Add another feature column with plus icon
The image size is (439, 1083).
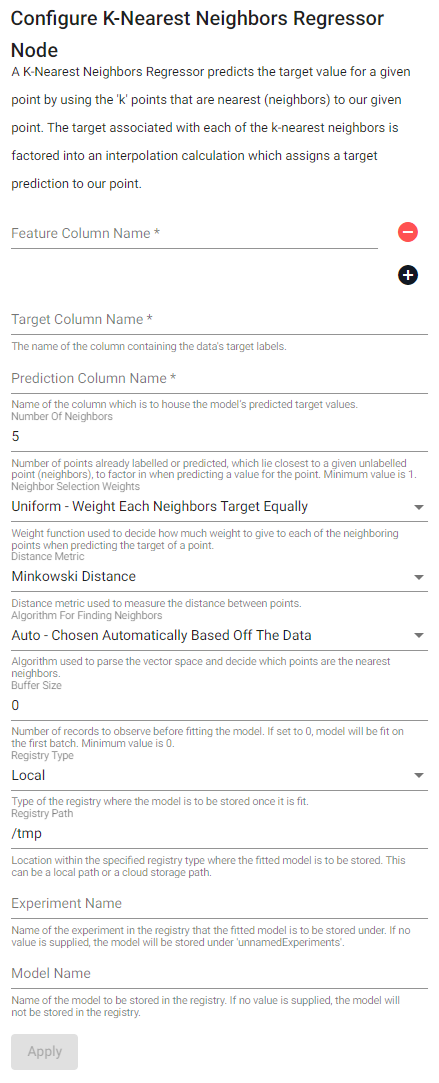408,275
